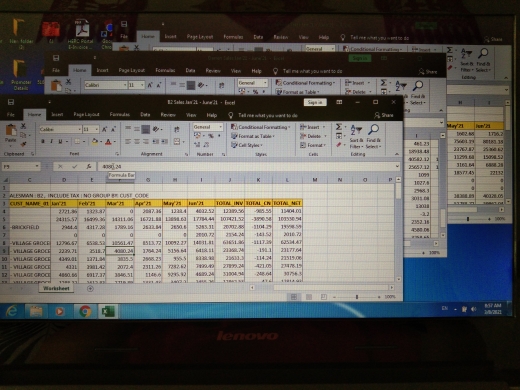The image size is (520, 390).
Task: Switch to the Formulas ribbon tab
Action: pyautogui.click(x=120, y=114)
